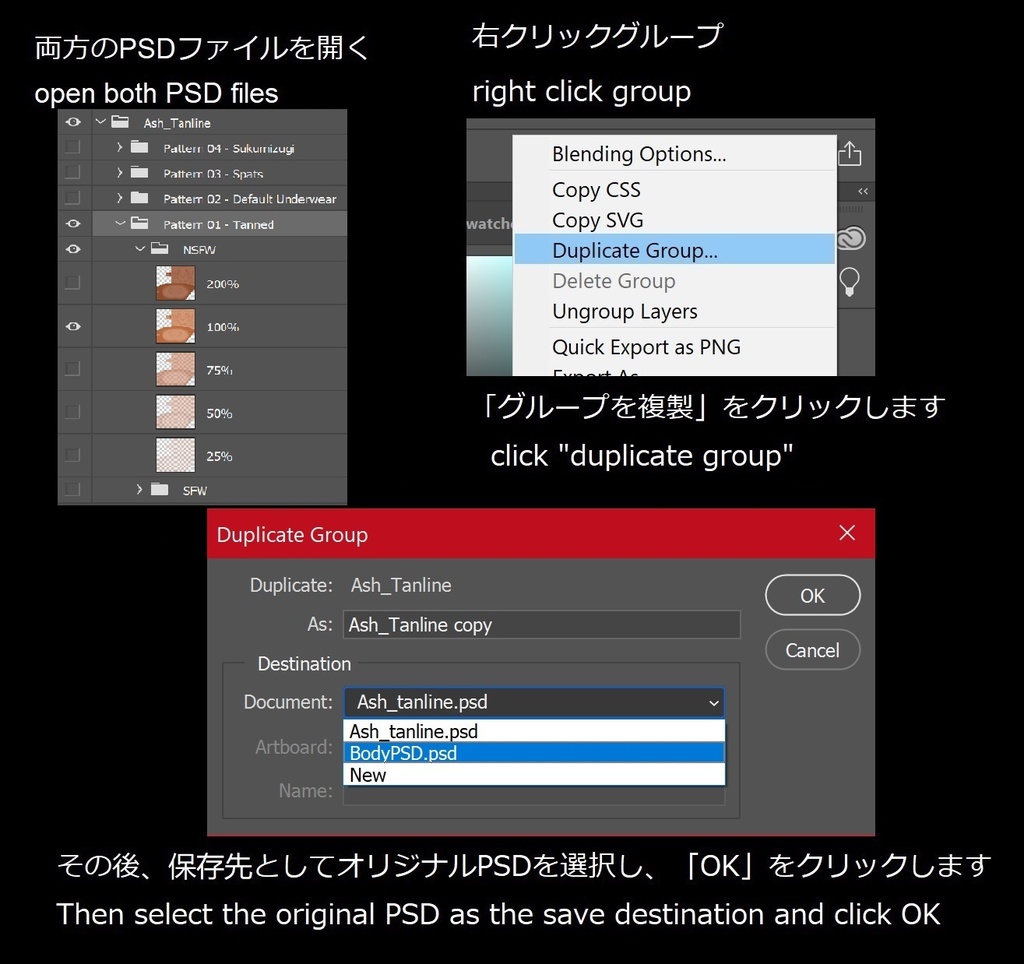This screenshot has height=964, width=1024.
Task: Click OK in the Duplicate Group dialog
Action: 811,595
